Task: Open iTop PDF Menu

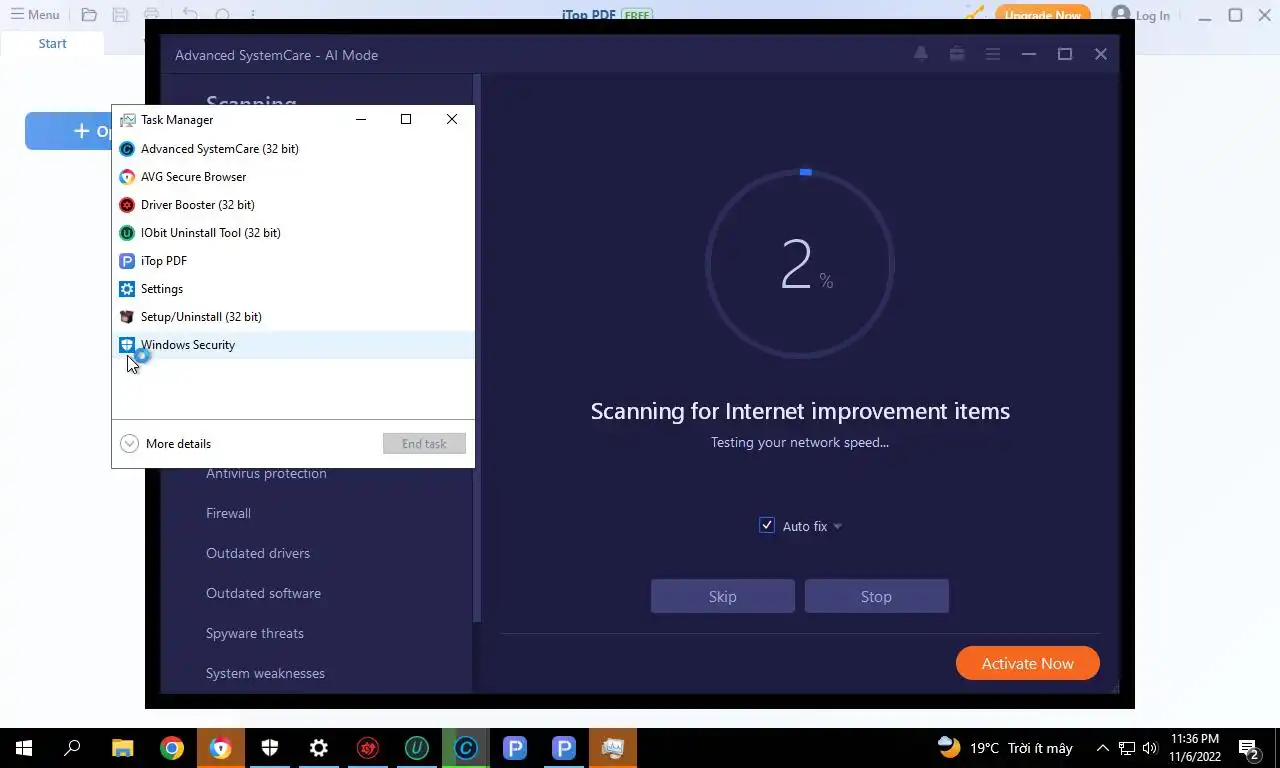Action: pos(35,15)
